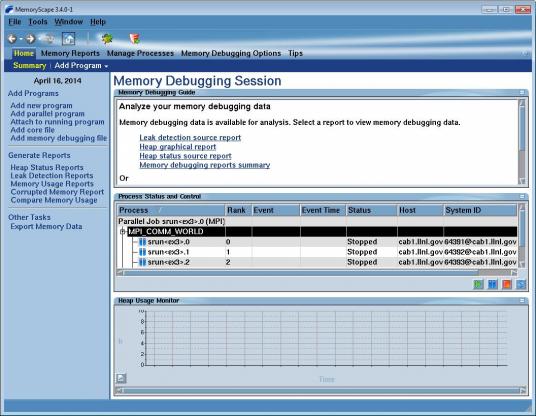
Task: Open the Tools menu
Action: click(38, 22)
